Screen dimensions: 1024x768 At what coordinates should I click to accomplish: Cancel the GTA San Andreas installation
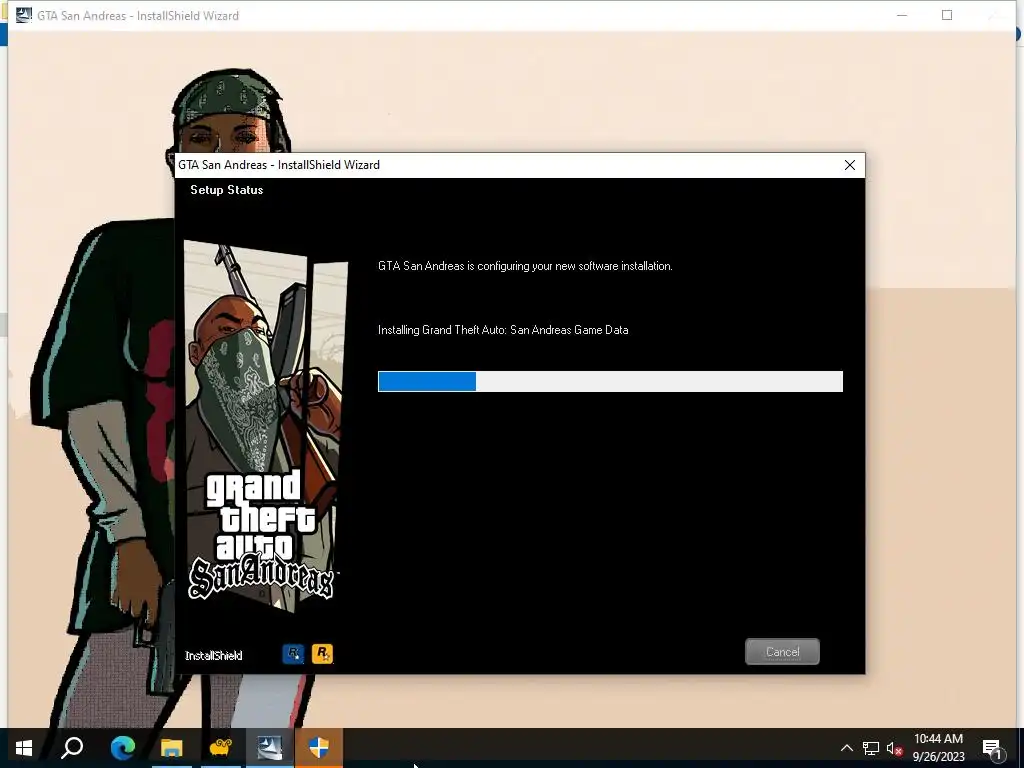click(x=782, y=652)
